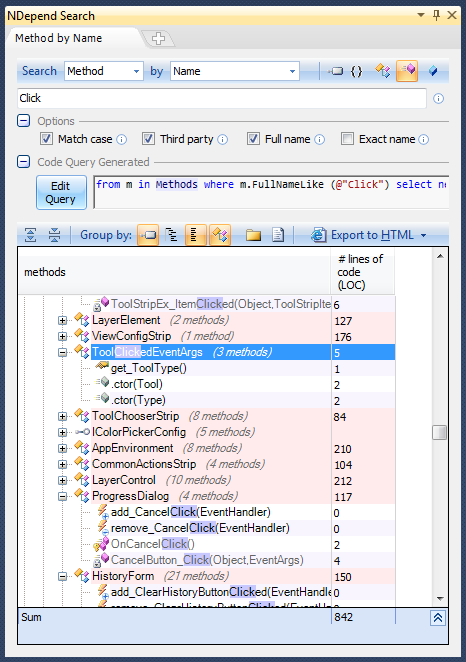Click the info icon beside search box

439,98
